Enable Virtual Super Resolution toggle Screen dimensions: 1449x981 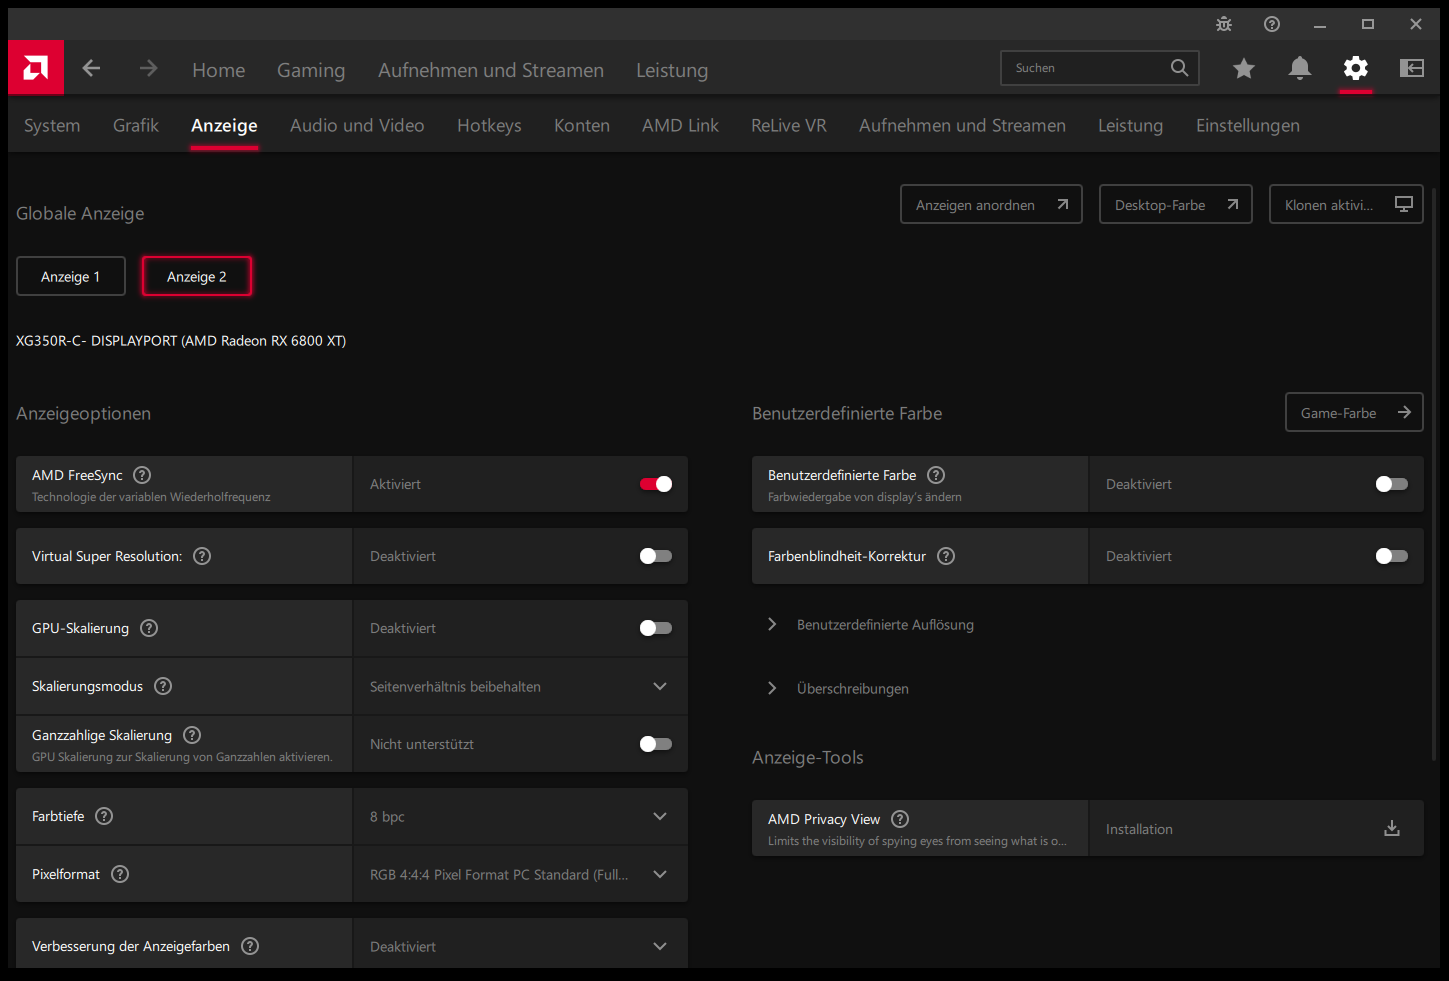(x=656, y=556)
